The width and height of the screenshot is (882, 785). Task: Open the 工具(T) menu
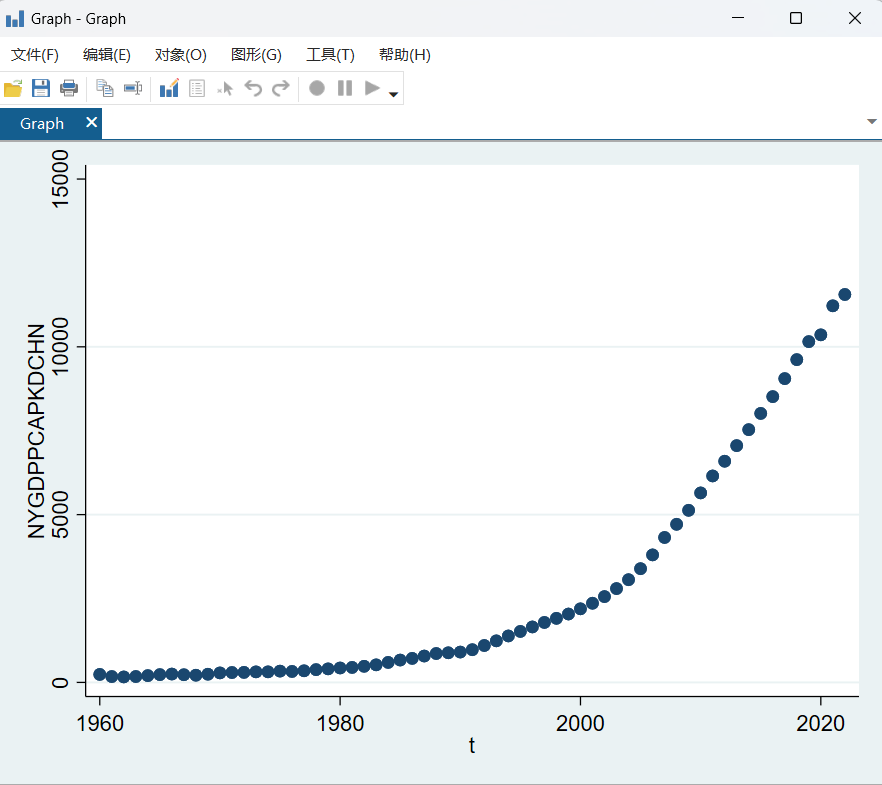[x=330, y=55]
